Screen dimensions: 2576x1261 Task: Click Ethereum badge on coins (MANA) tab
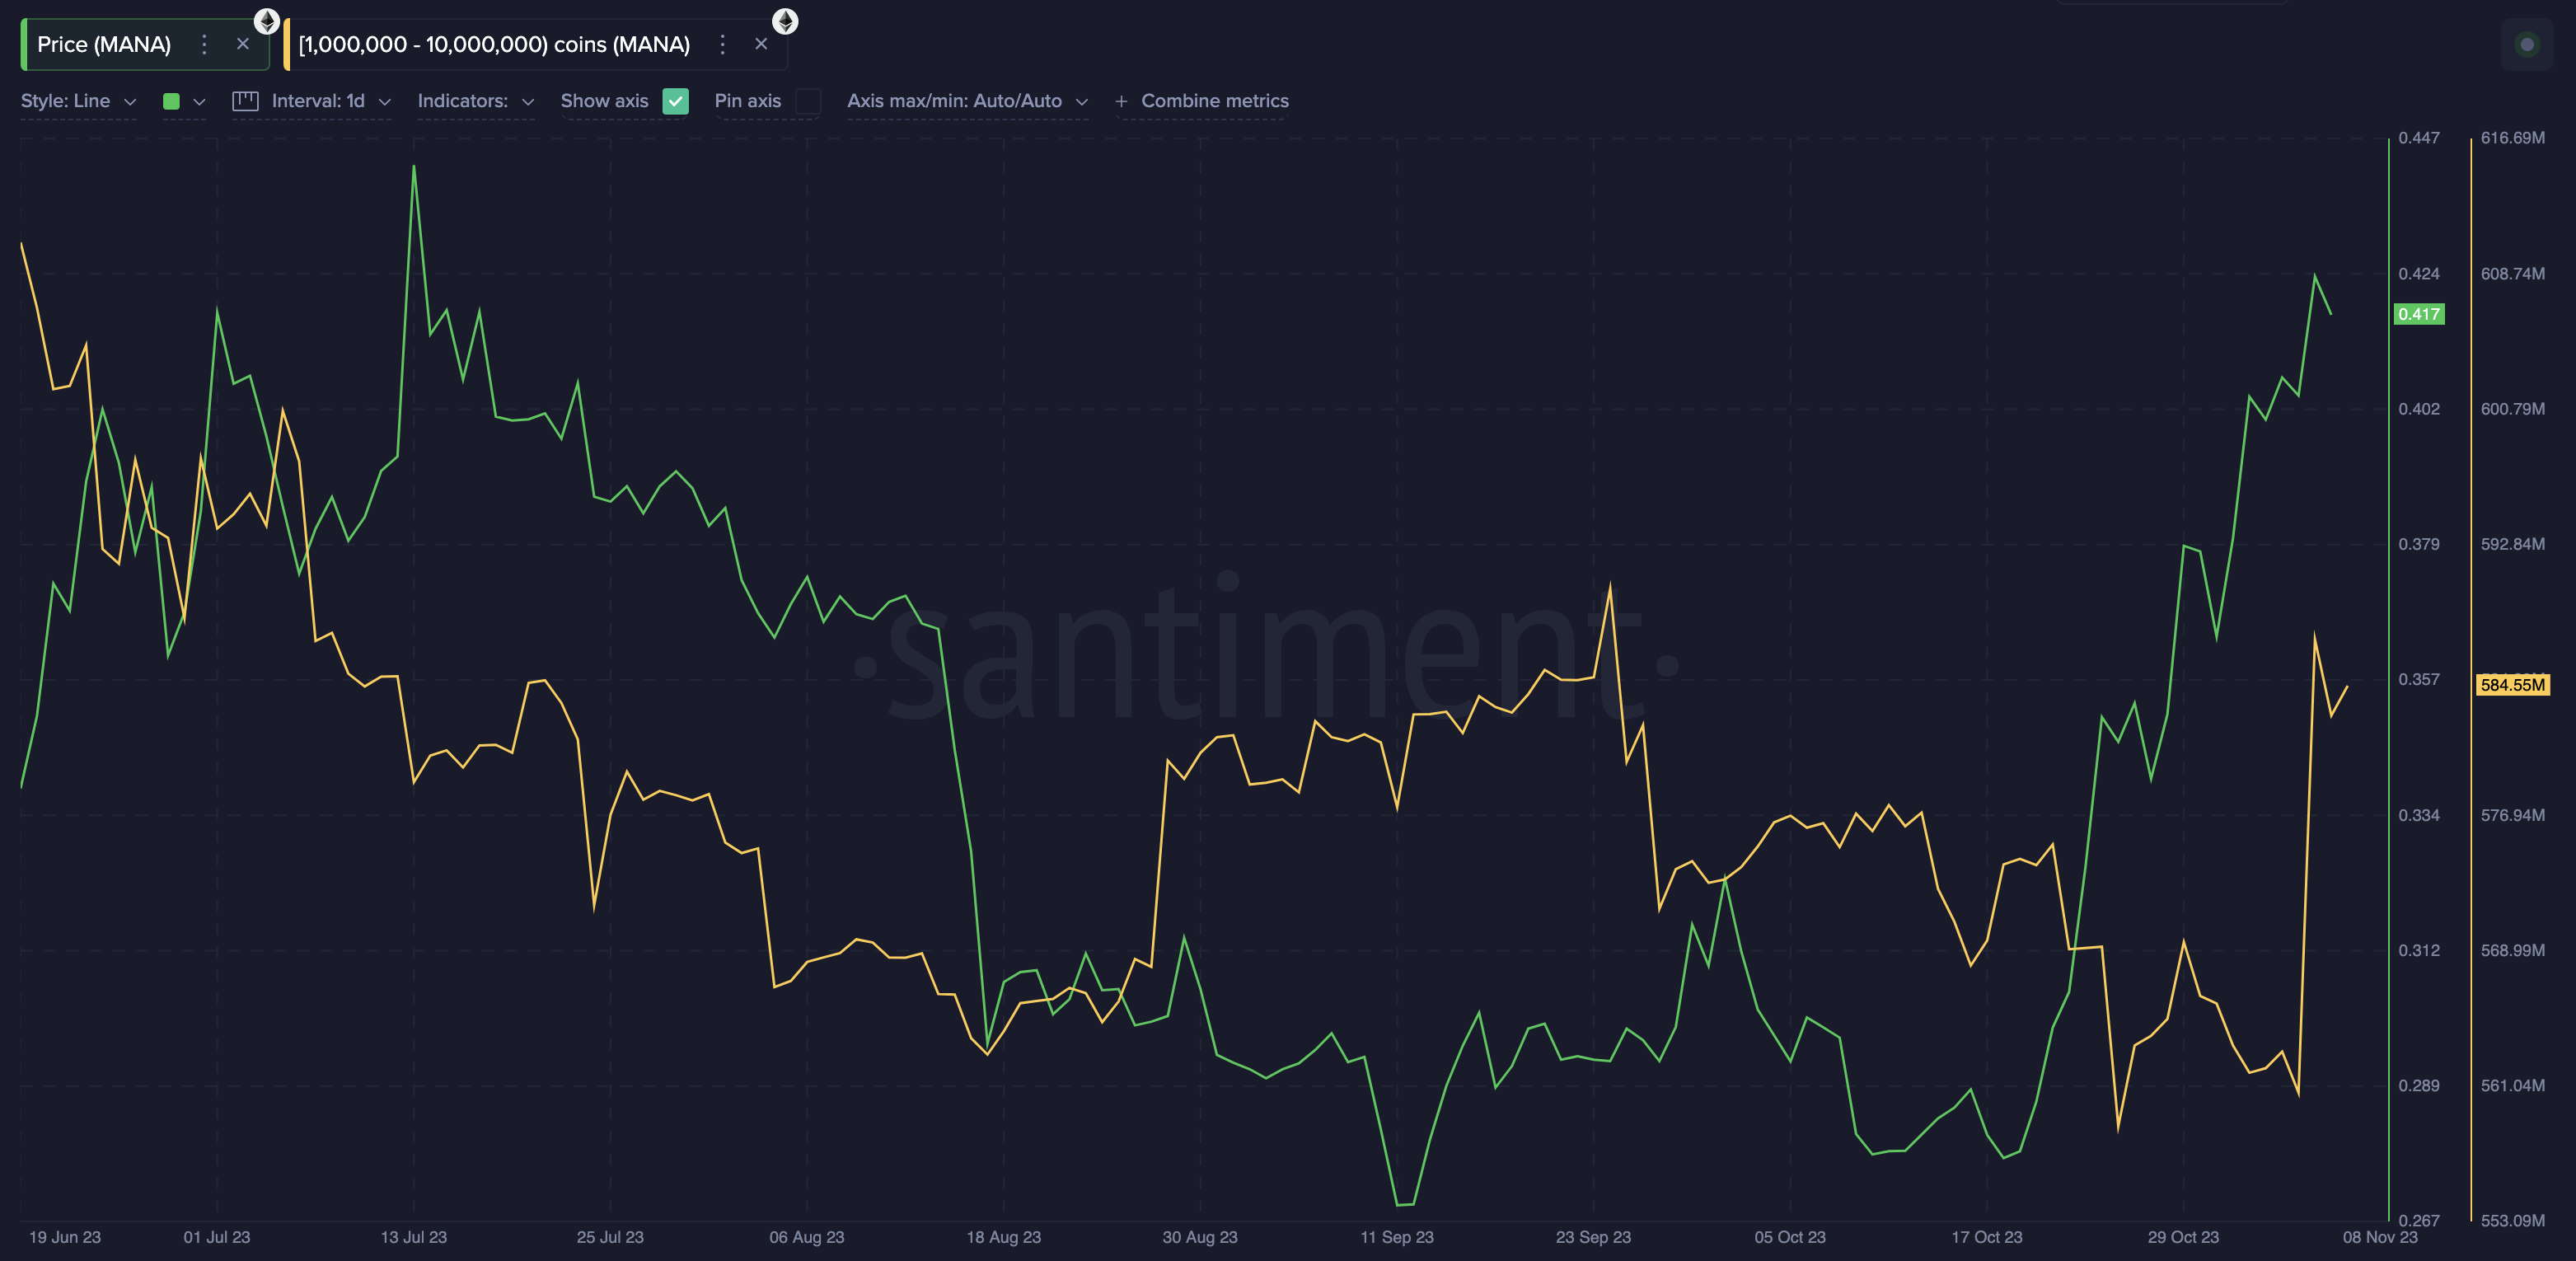pos(785,21)
